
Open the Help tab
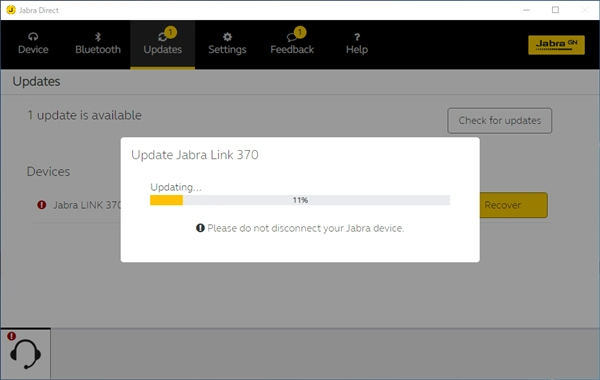[357, 44]
